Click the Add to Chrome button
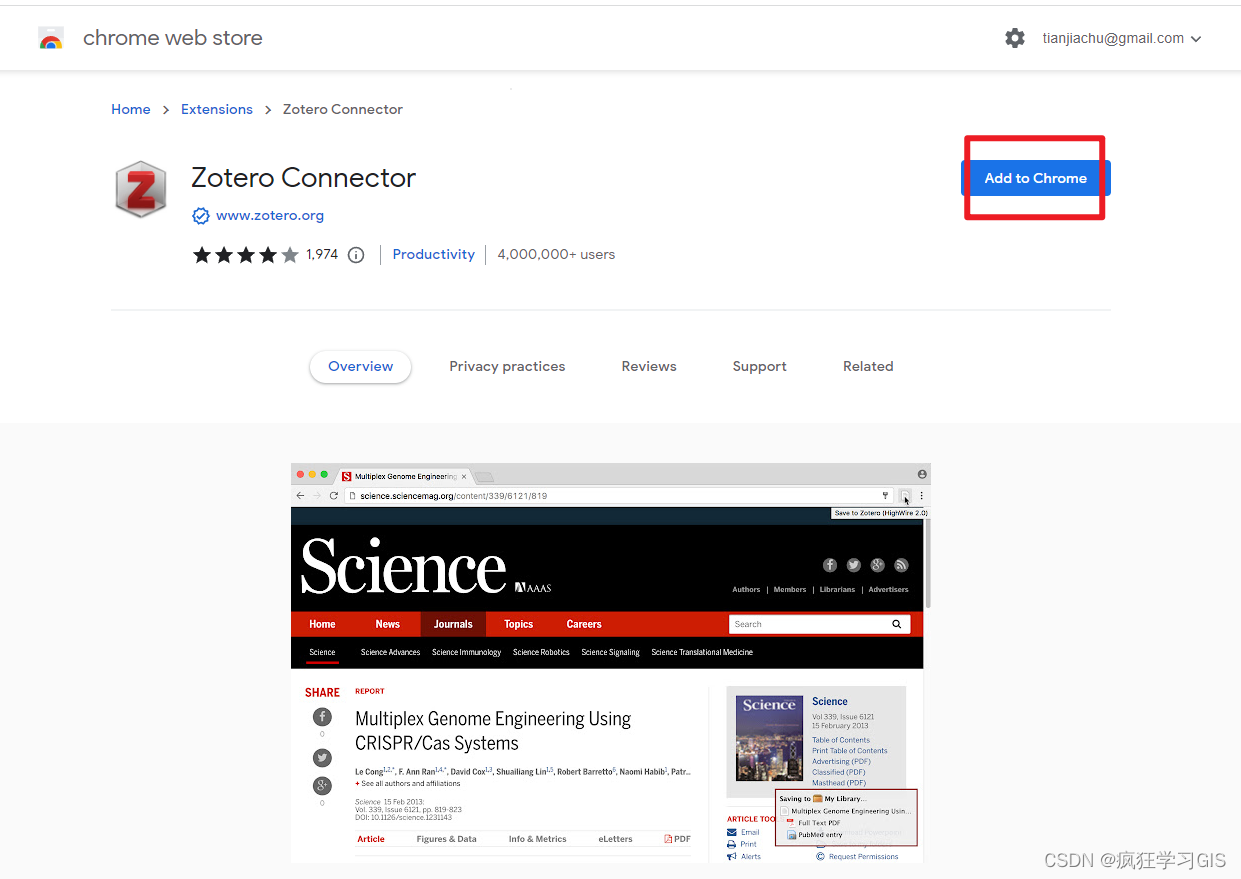This screenshot has height=879, width=1241. pos(1035,178)
